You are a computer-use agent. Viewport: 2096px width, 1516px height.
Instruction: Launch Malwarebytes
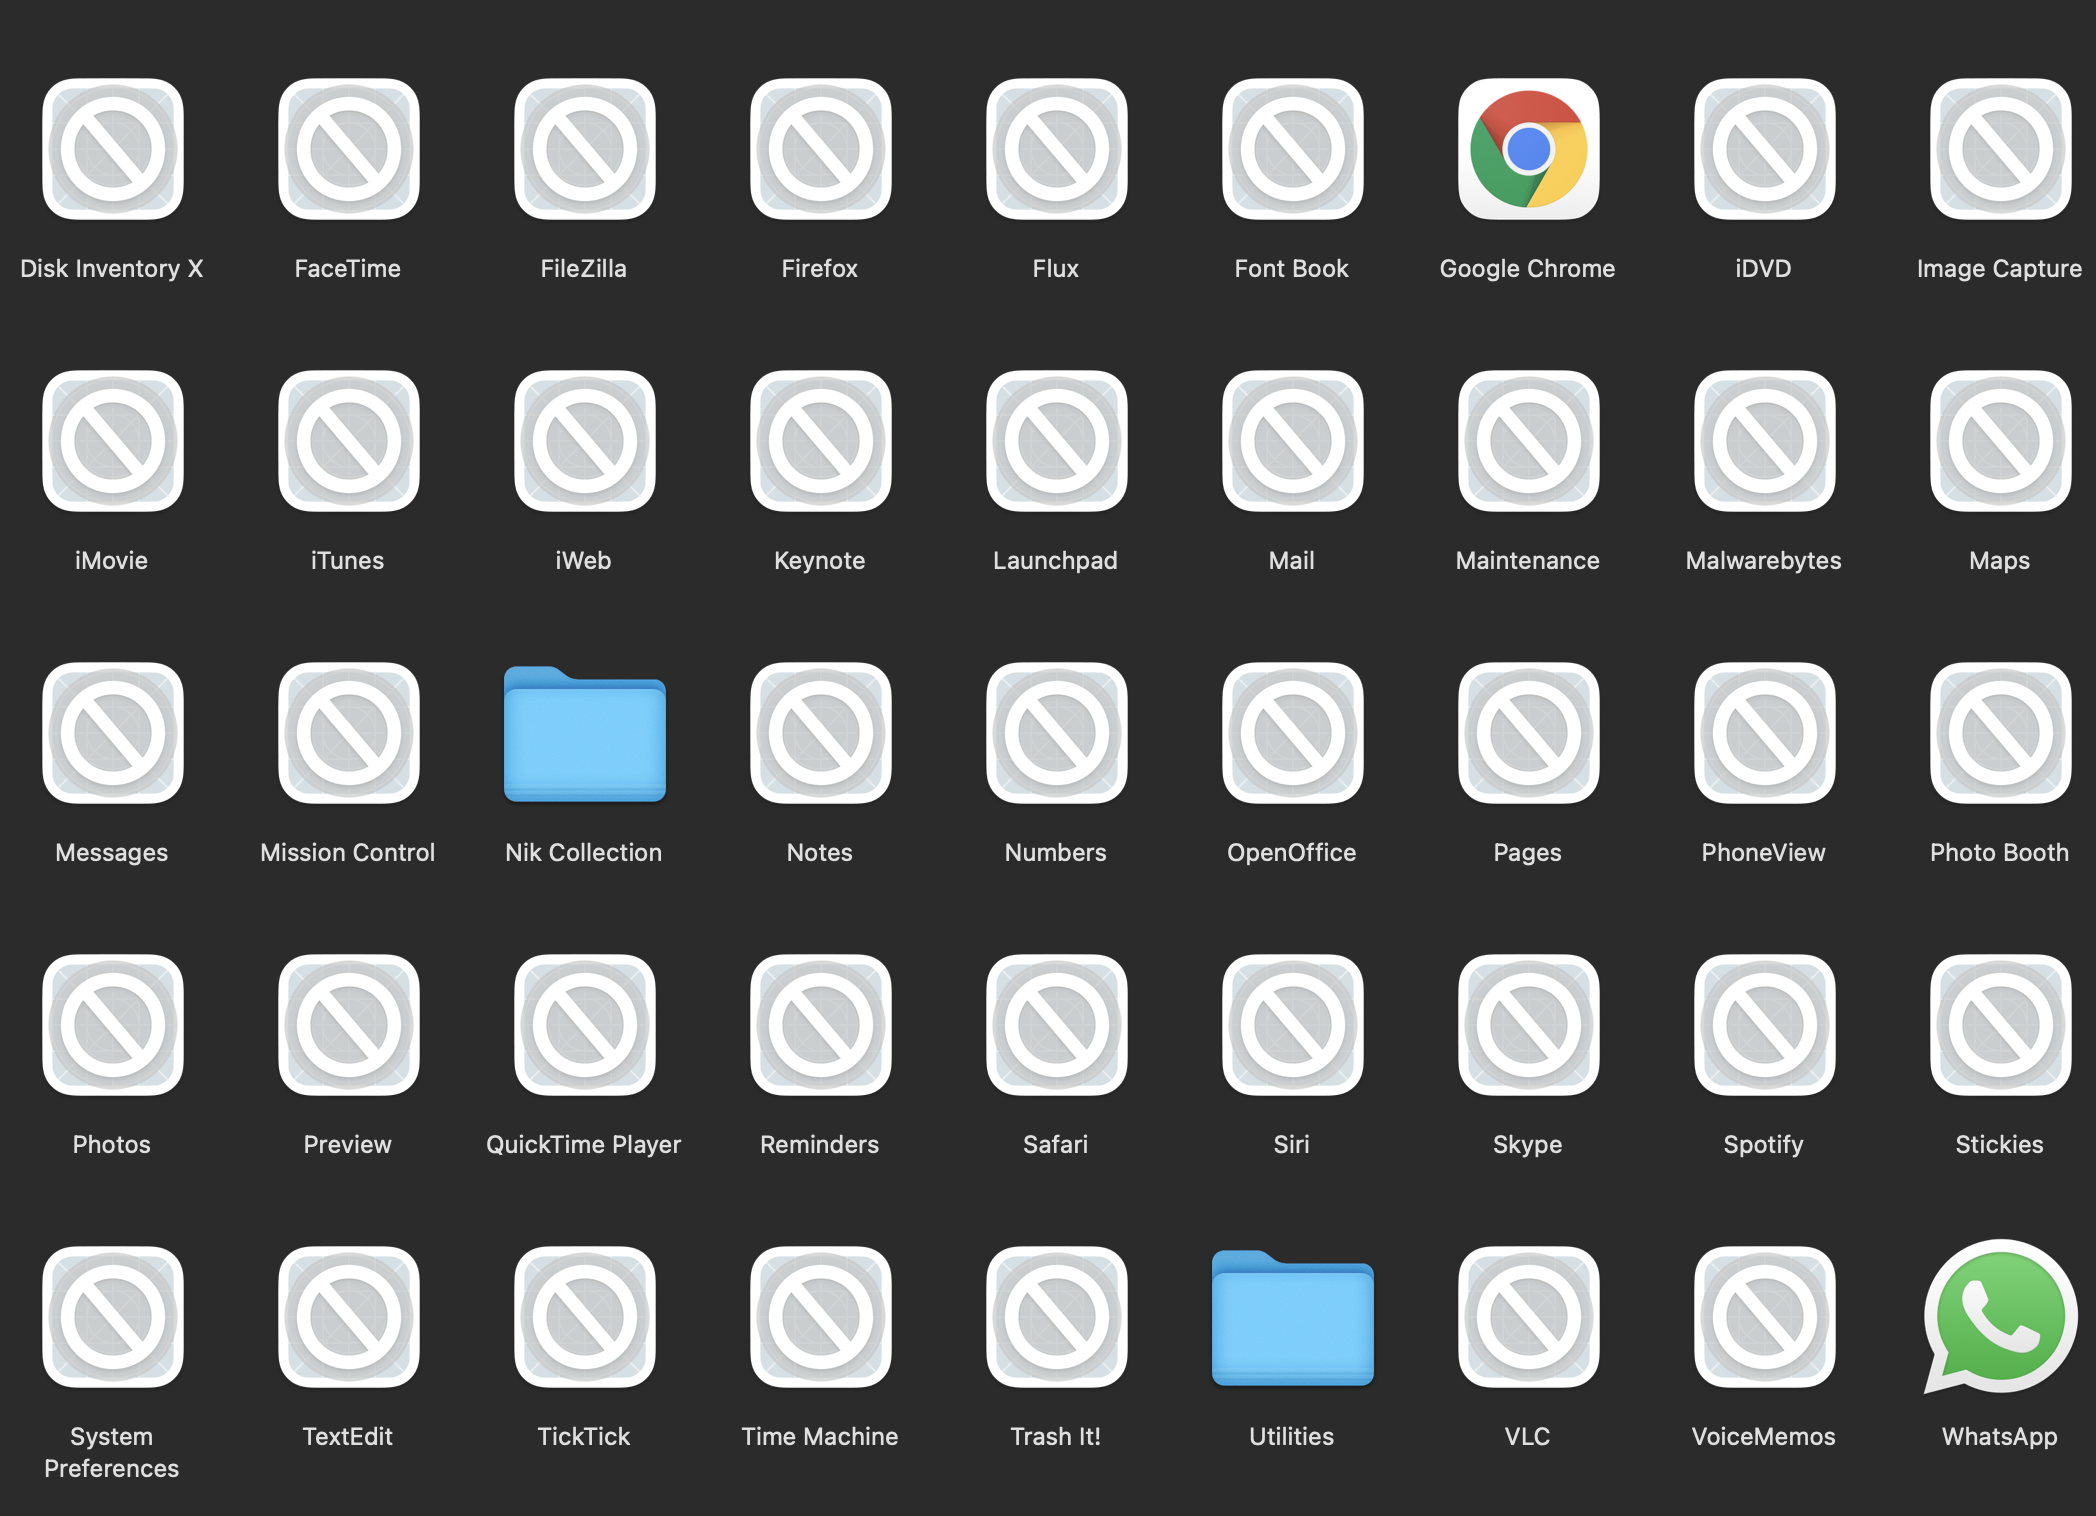(1763, 442)
